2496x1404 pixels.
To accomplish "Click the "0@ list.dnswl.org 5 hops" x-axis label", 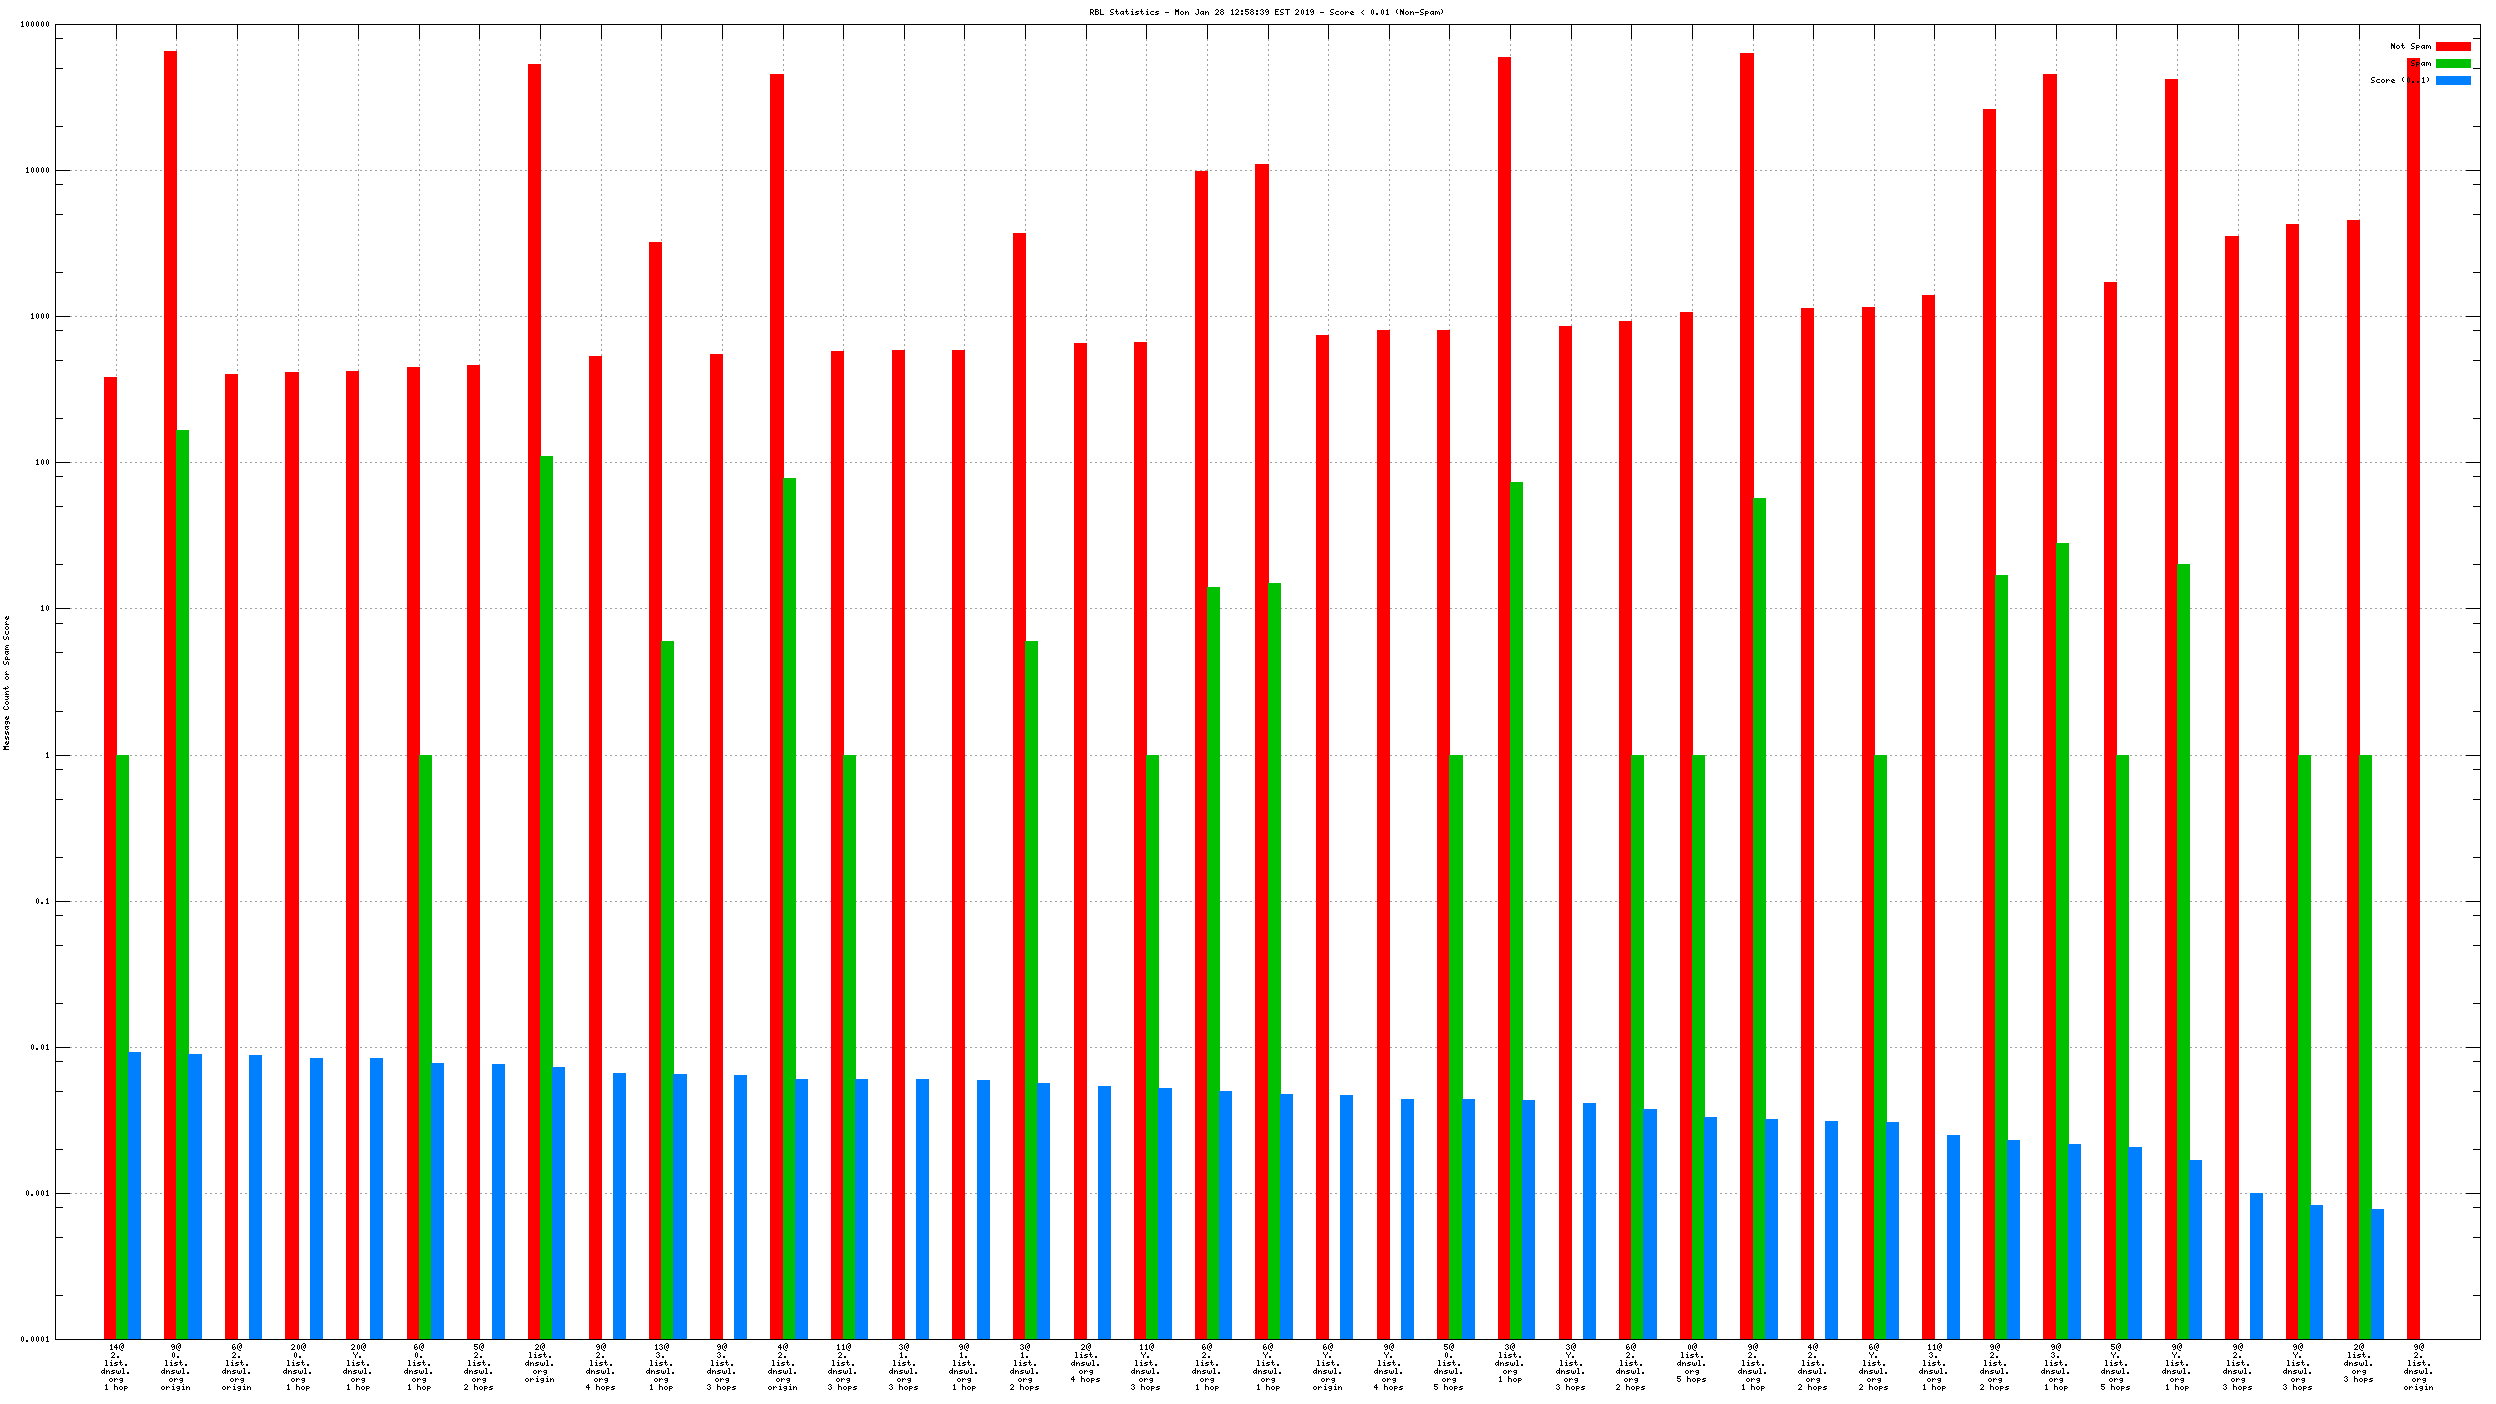I will 1691,1363.
